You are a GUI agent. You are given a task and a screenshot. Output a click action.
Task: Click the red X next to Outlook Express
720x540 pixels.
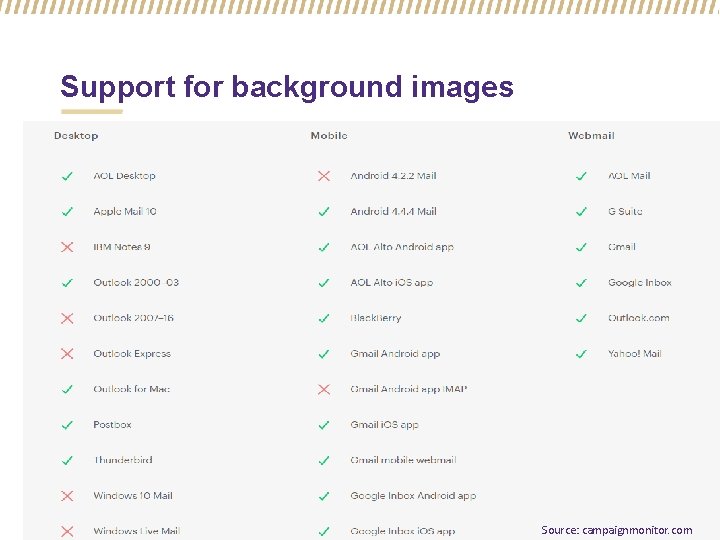67,354
